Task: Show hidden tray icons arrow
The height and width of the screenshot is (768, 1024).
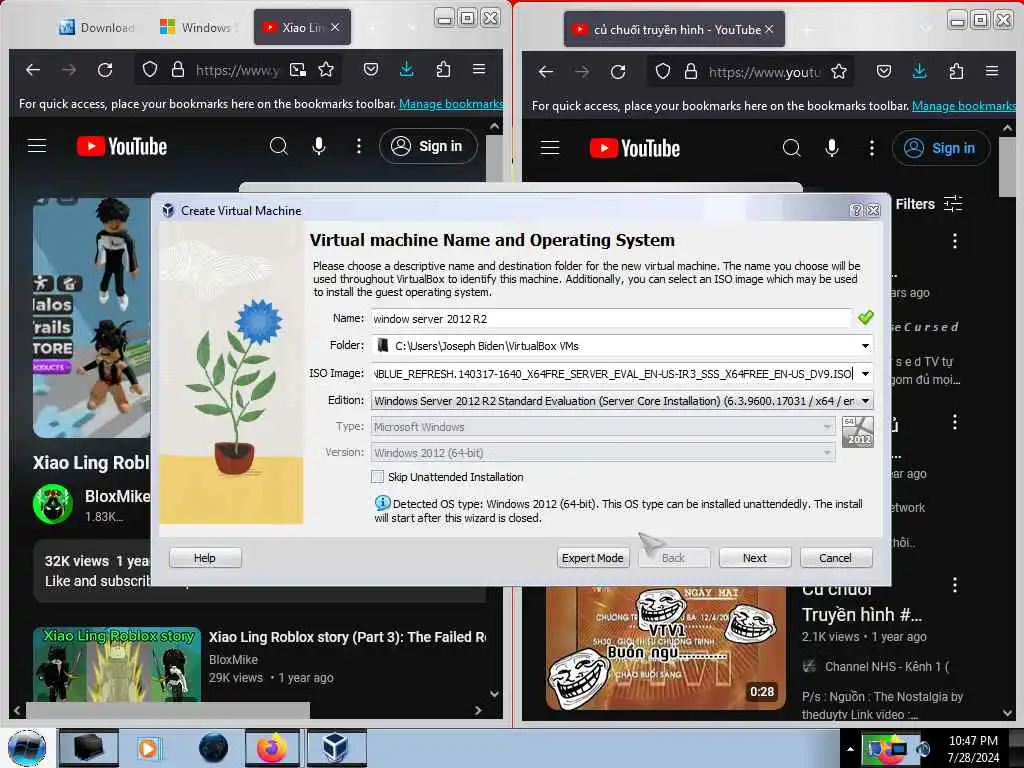Action: point(850,749)
